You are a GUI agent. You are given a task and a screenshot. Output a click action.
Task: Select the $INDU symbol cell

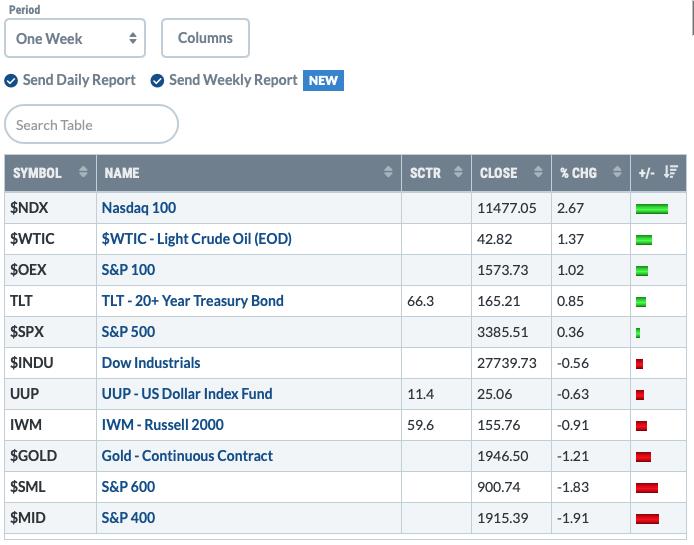coord(50,363)
